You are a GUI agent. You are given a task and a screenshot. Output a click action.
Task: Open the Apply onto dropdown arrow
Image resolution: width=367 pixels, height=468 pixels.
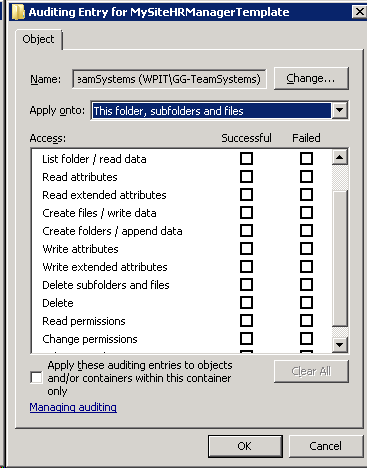click(x=340, y=110)
